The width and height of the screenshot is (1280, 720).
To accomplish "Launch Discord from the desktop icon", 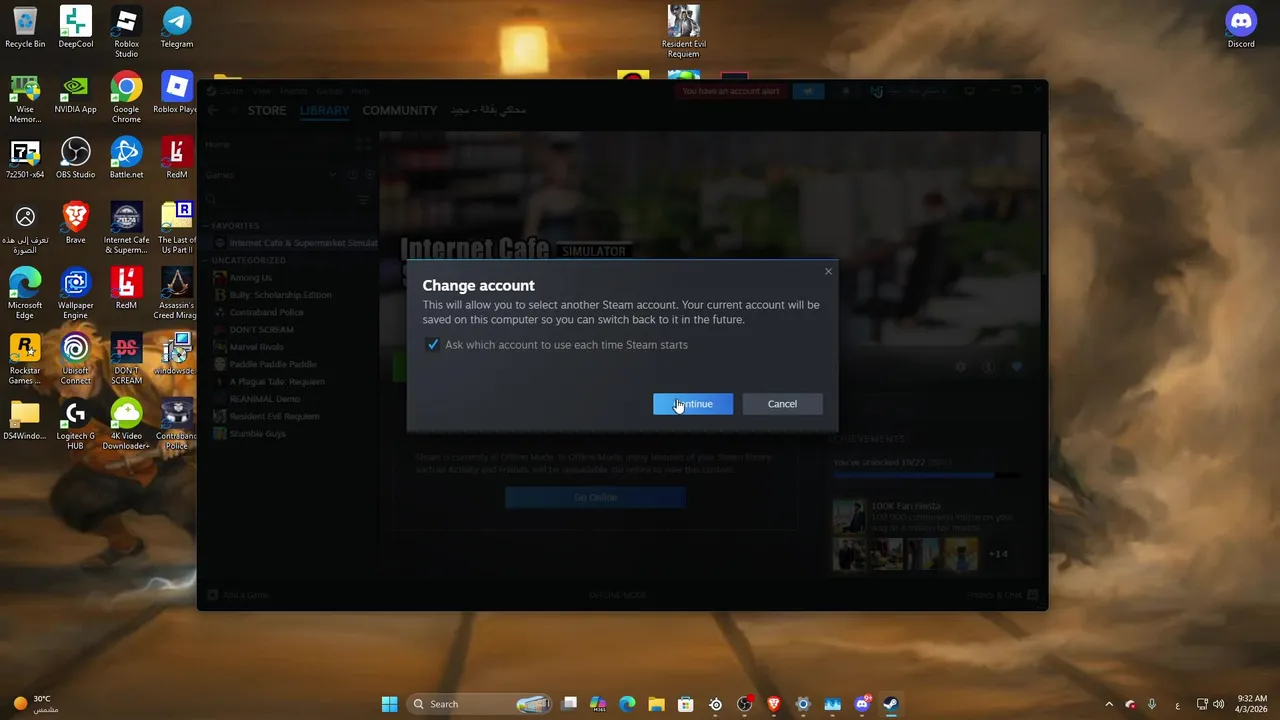I will (1241, 27).
